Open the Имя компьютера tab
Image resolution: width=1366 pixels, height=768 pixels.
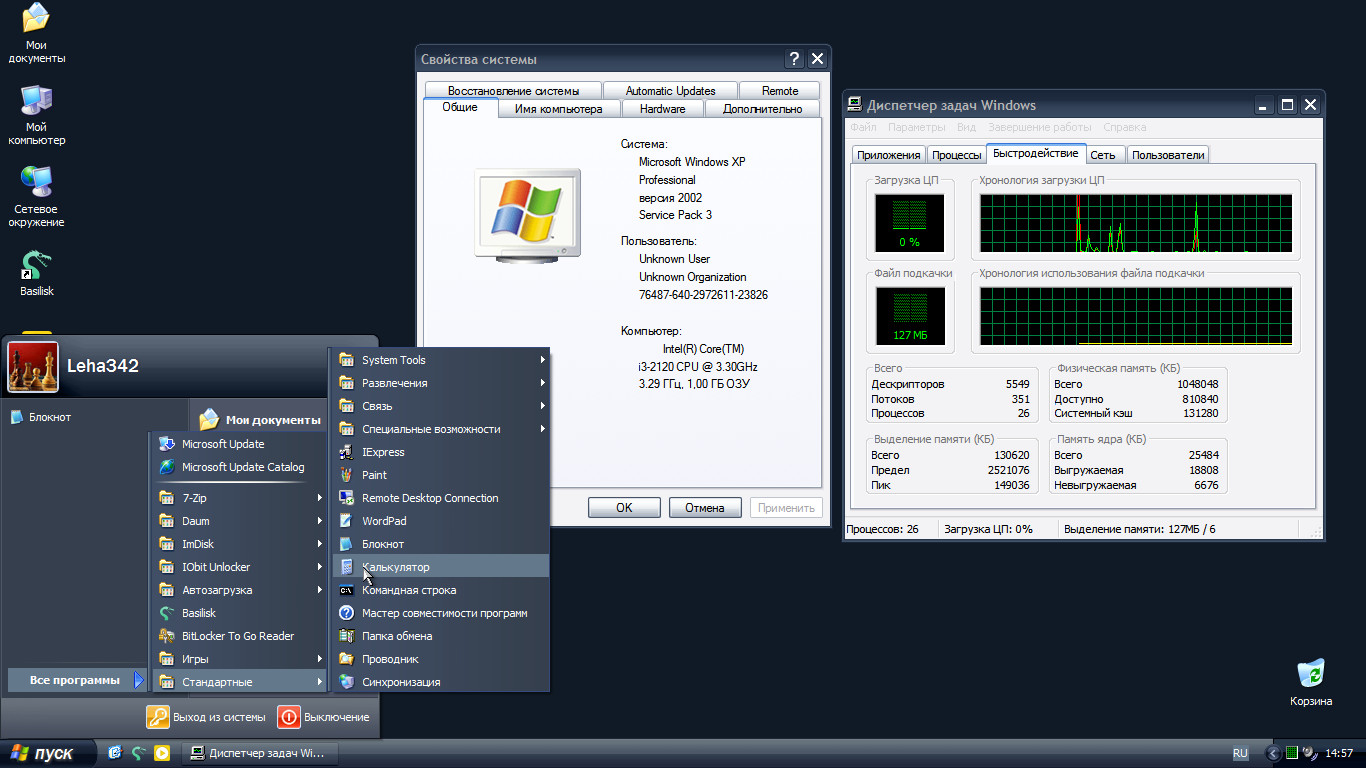coord(558,109)
